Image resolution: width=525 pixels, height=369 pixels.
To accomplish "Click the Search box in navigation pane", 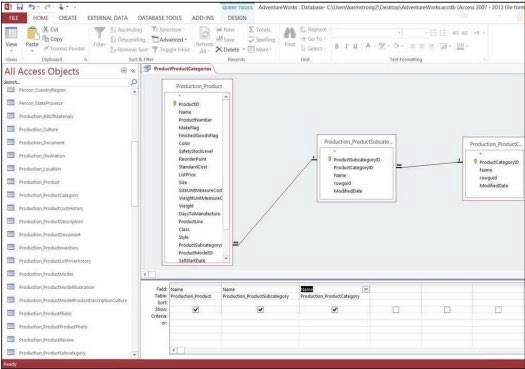I will tap(67, 82).
